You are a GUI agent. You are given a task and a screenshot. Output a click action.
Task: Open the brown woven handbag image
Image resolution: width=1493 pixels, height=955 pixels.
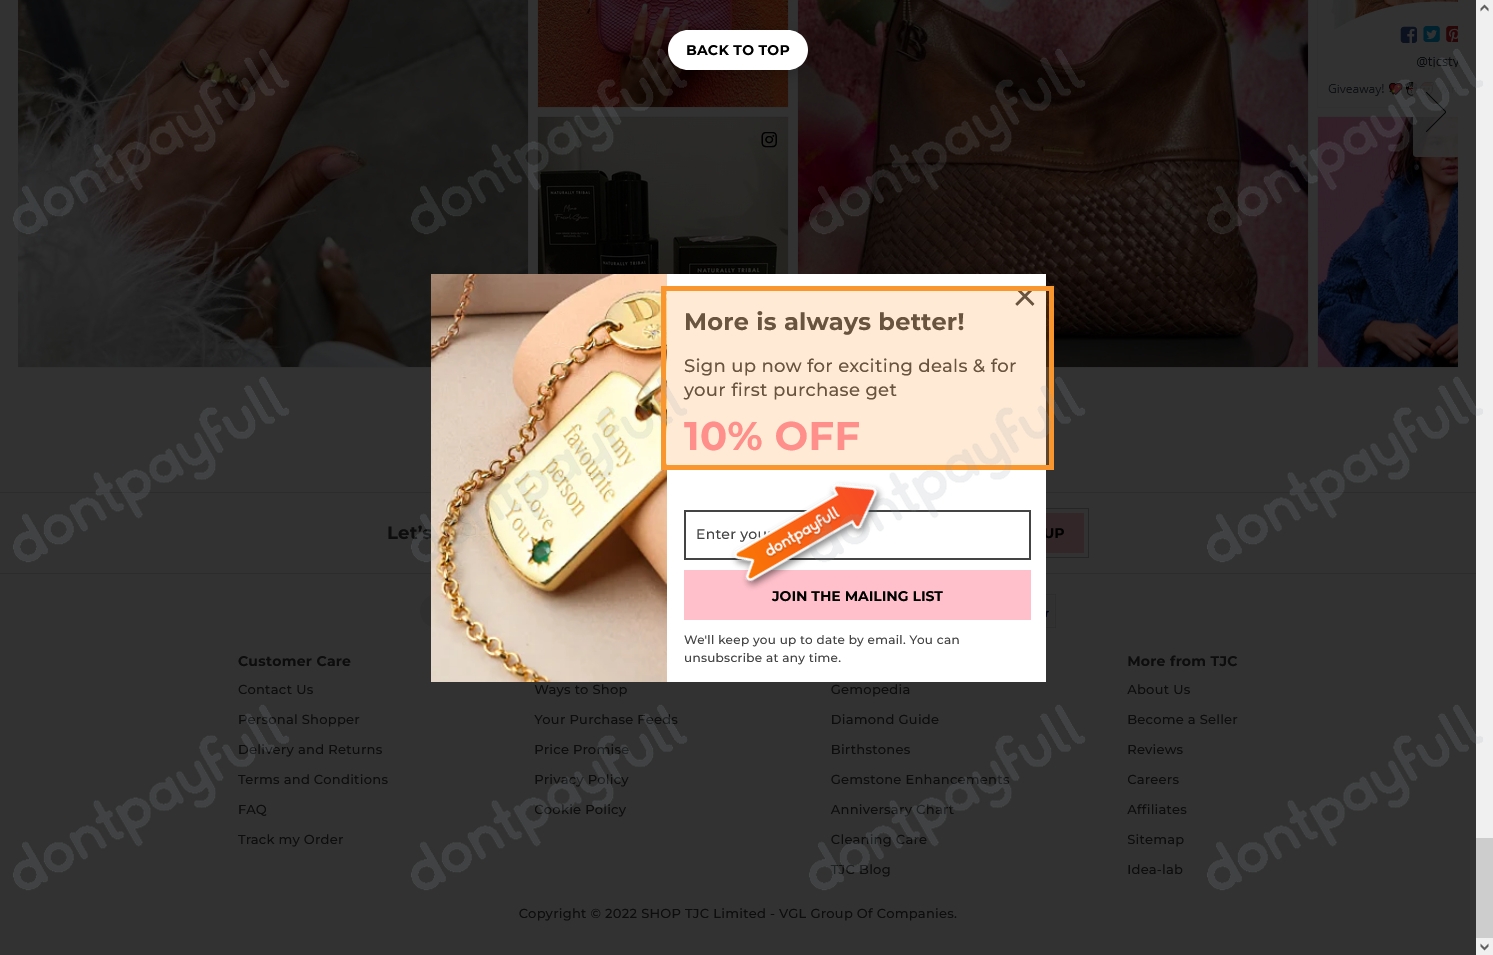(x=1053, y=183)
